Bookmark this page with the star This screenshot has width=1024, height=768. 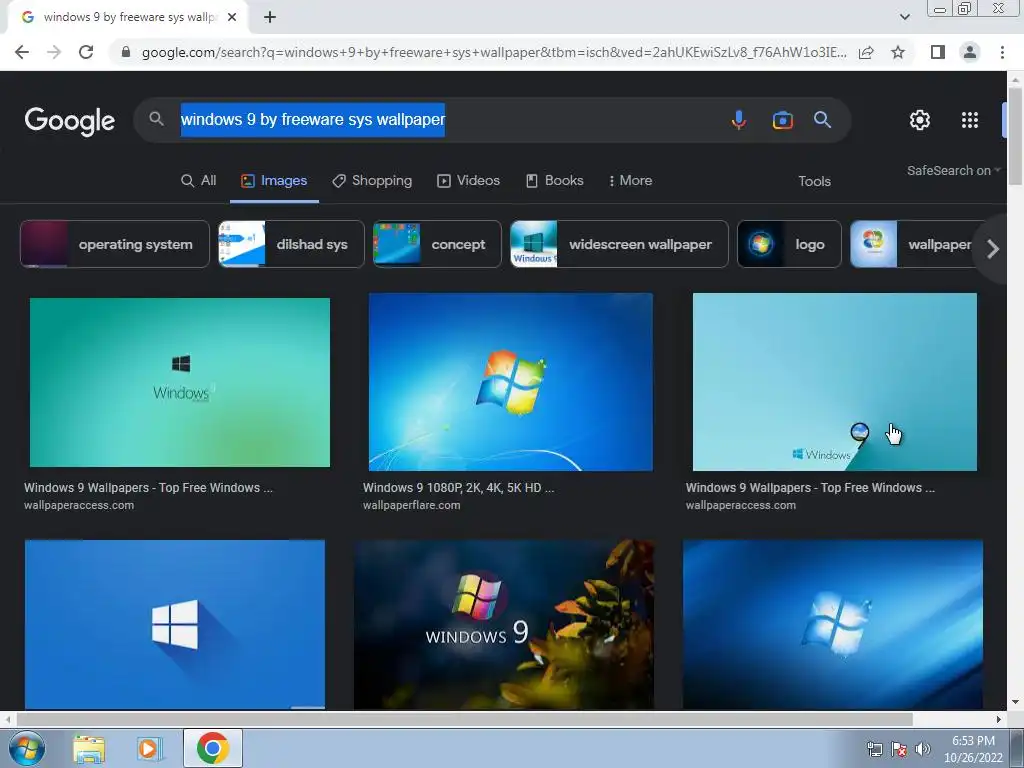coord(898,52)
